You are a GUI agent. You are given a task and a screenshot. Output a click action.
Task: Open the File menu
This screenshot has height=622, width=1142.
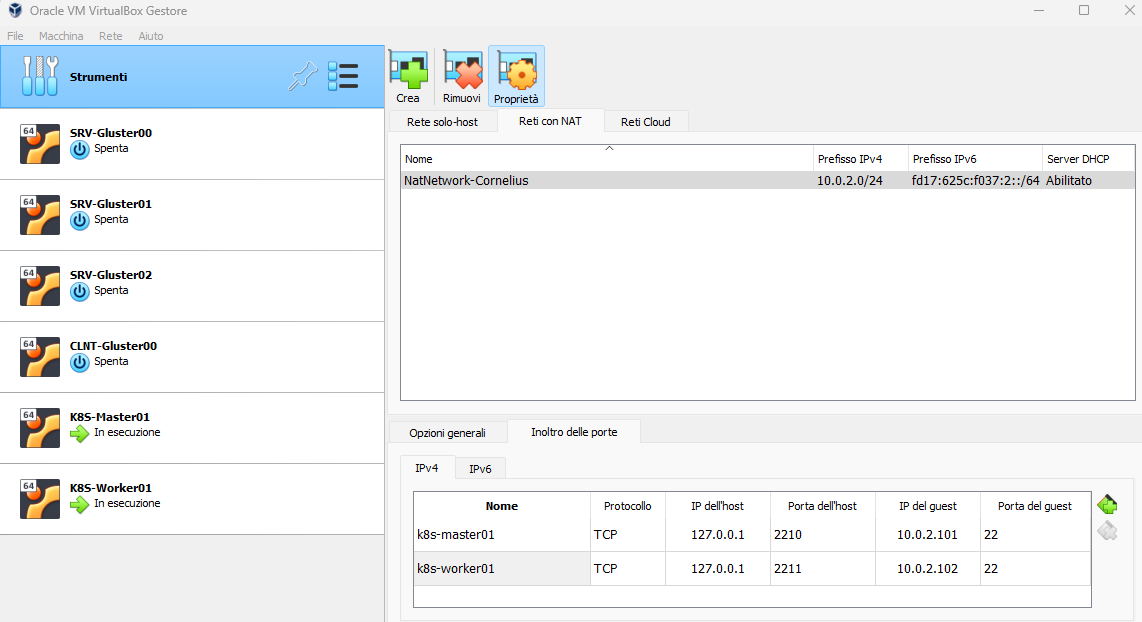pos(15,35)
